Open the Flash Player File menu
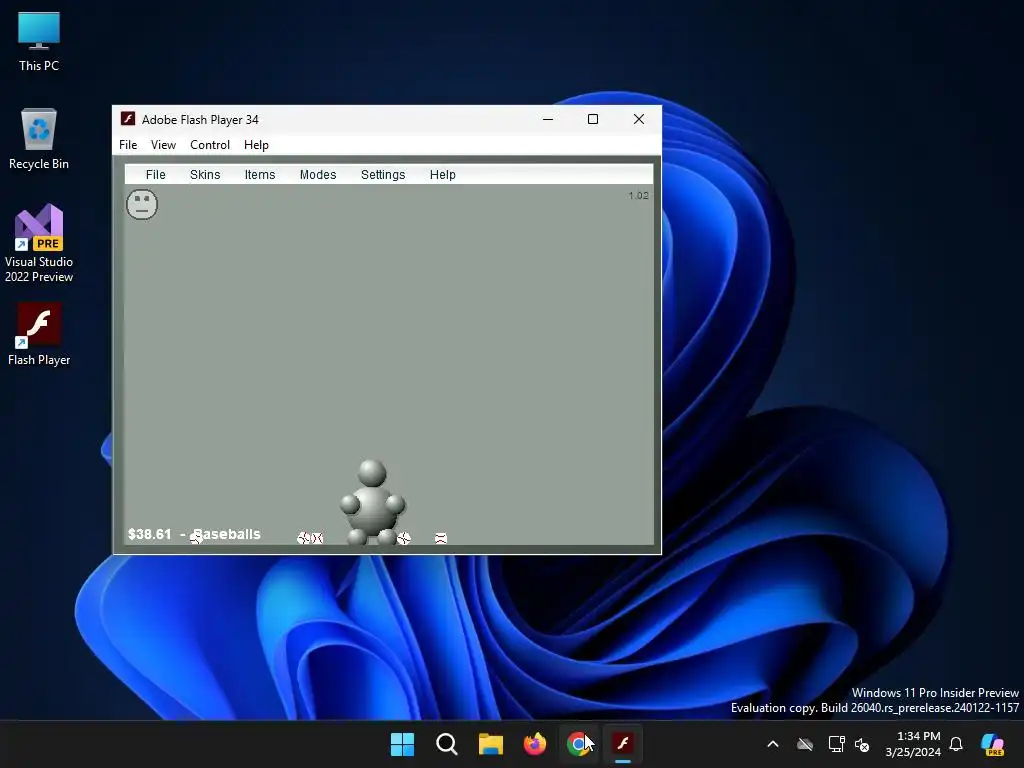This screenshot has height=768, width=1024. click(128, 145)
